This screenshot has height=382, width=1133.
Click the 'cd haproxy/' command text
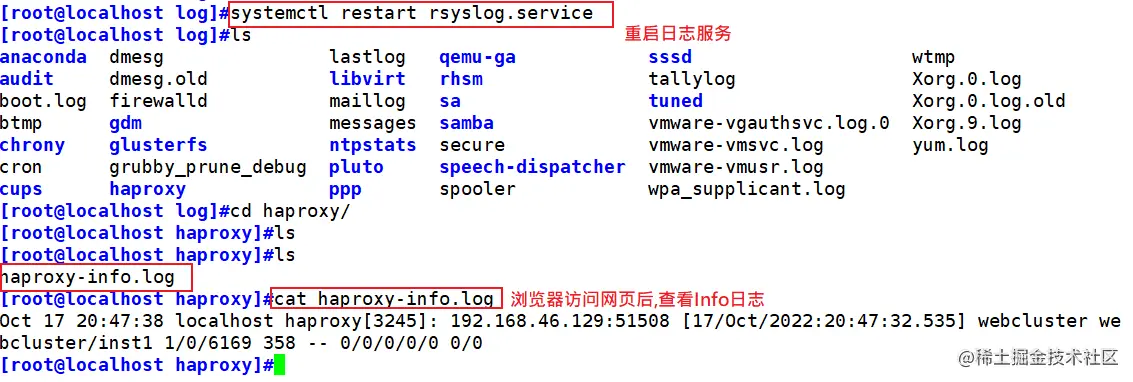[290, 212]
